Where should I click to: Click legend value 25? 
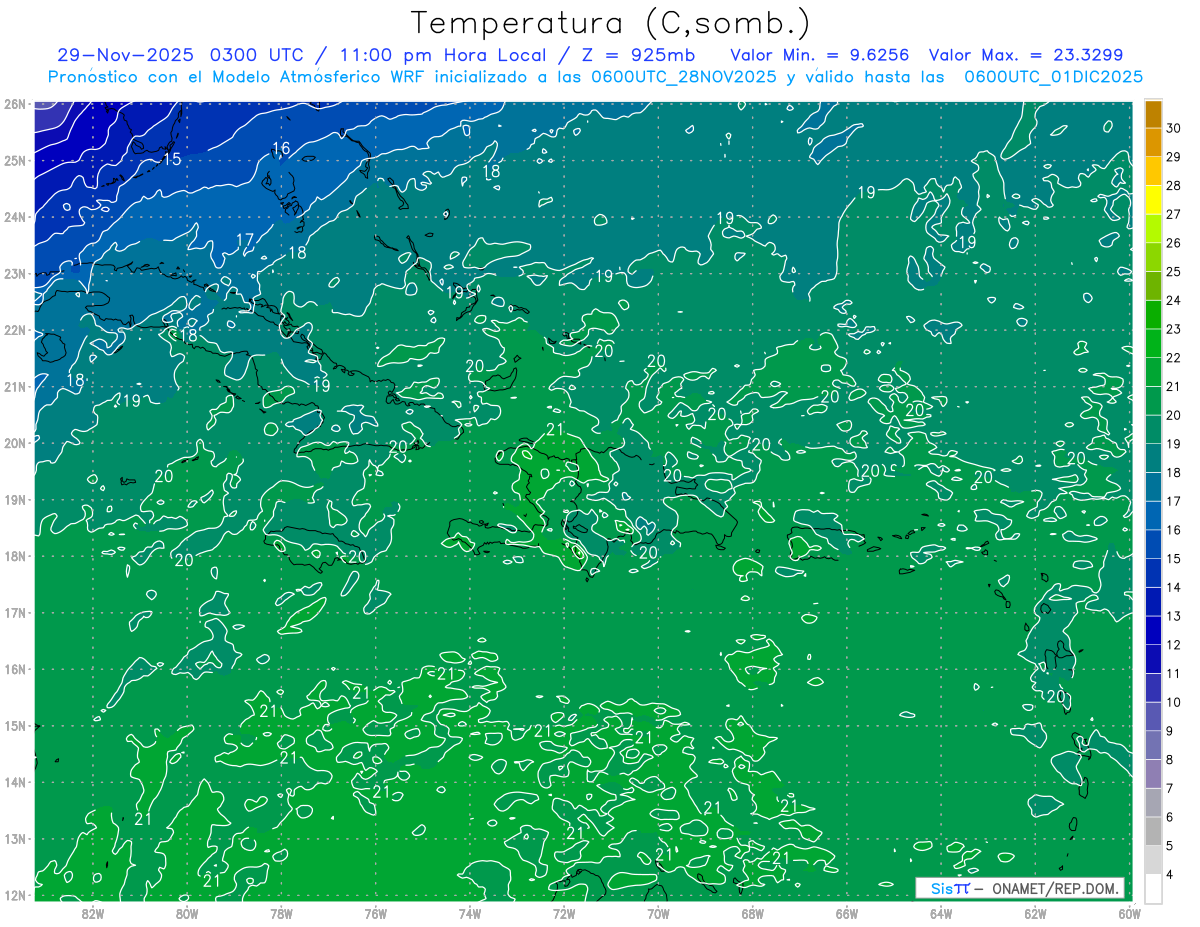[x=1174, y=271]
